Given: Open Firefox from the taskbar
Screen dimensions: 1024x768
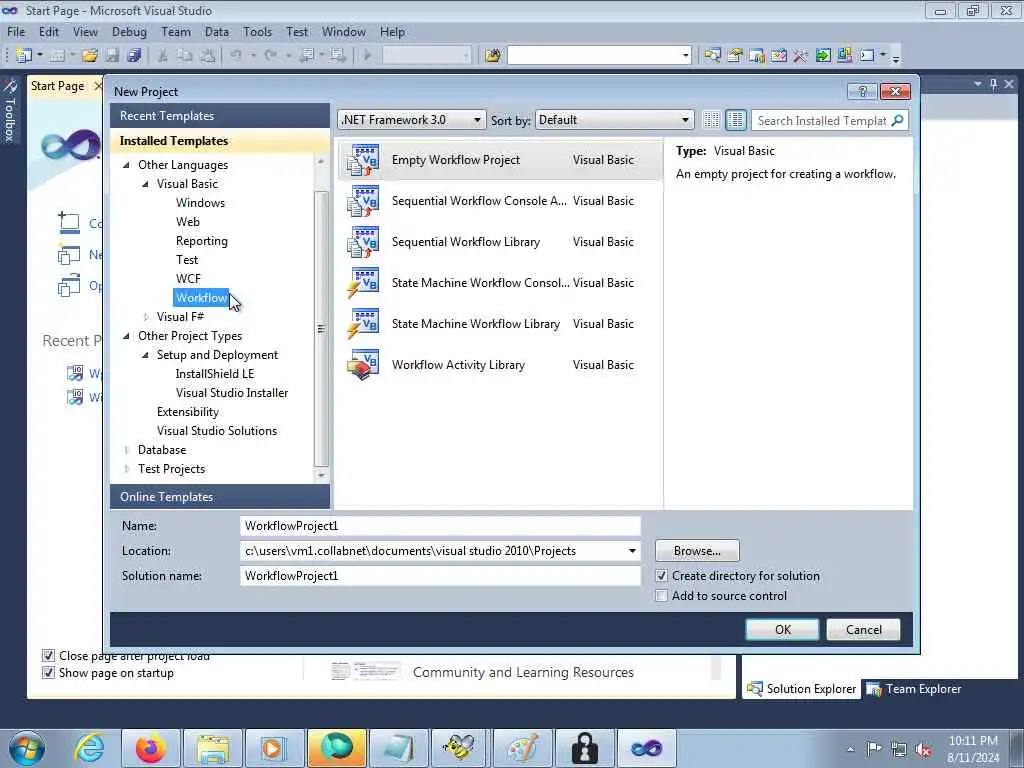Looking at the screenshot, I should [x=151, y=748].
